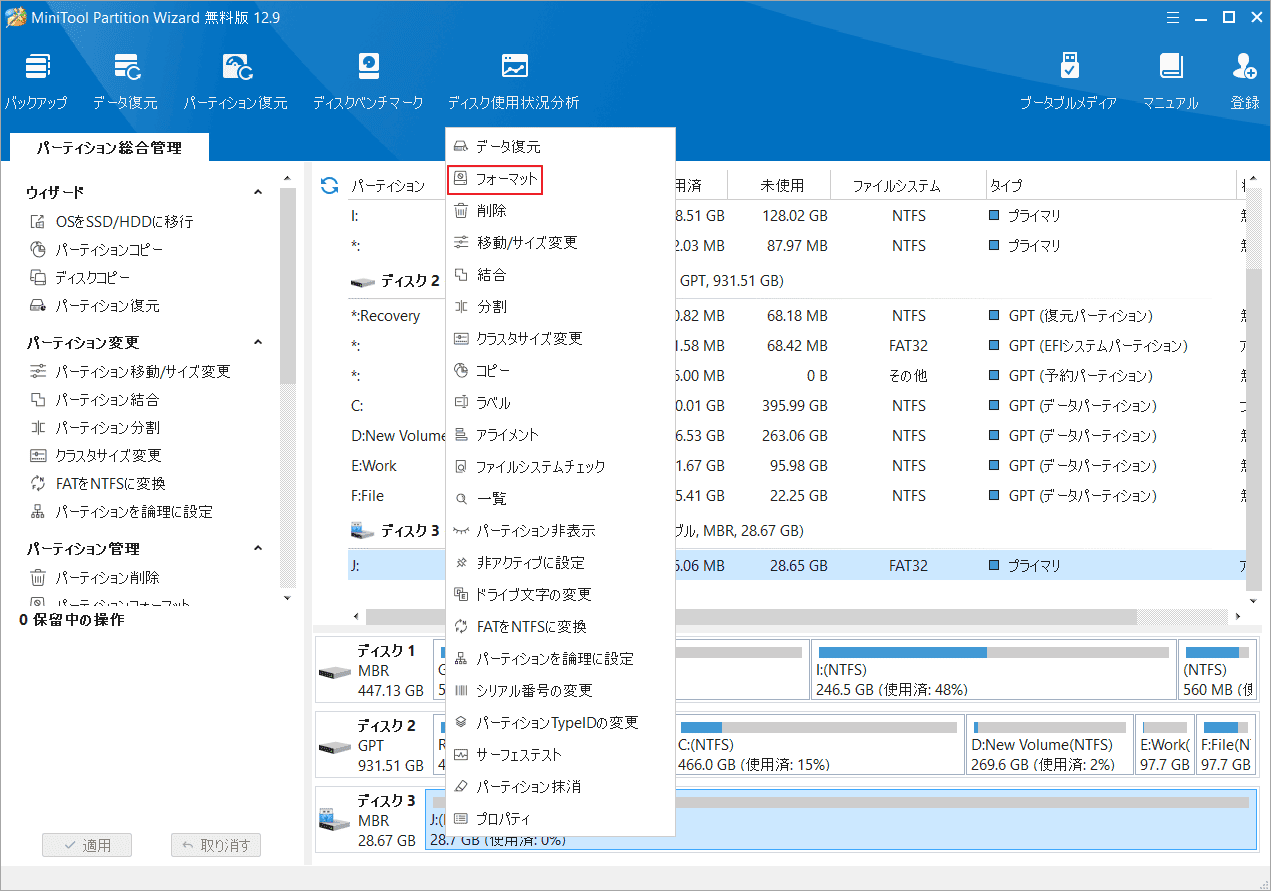The image size is (1271, 891).
Task: Open ディスク使用状況分析 analyzer
Action: click(513, 82)
